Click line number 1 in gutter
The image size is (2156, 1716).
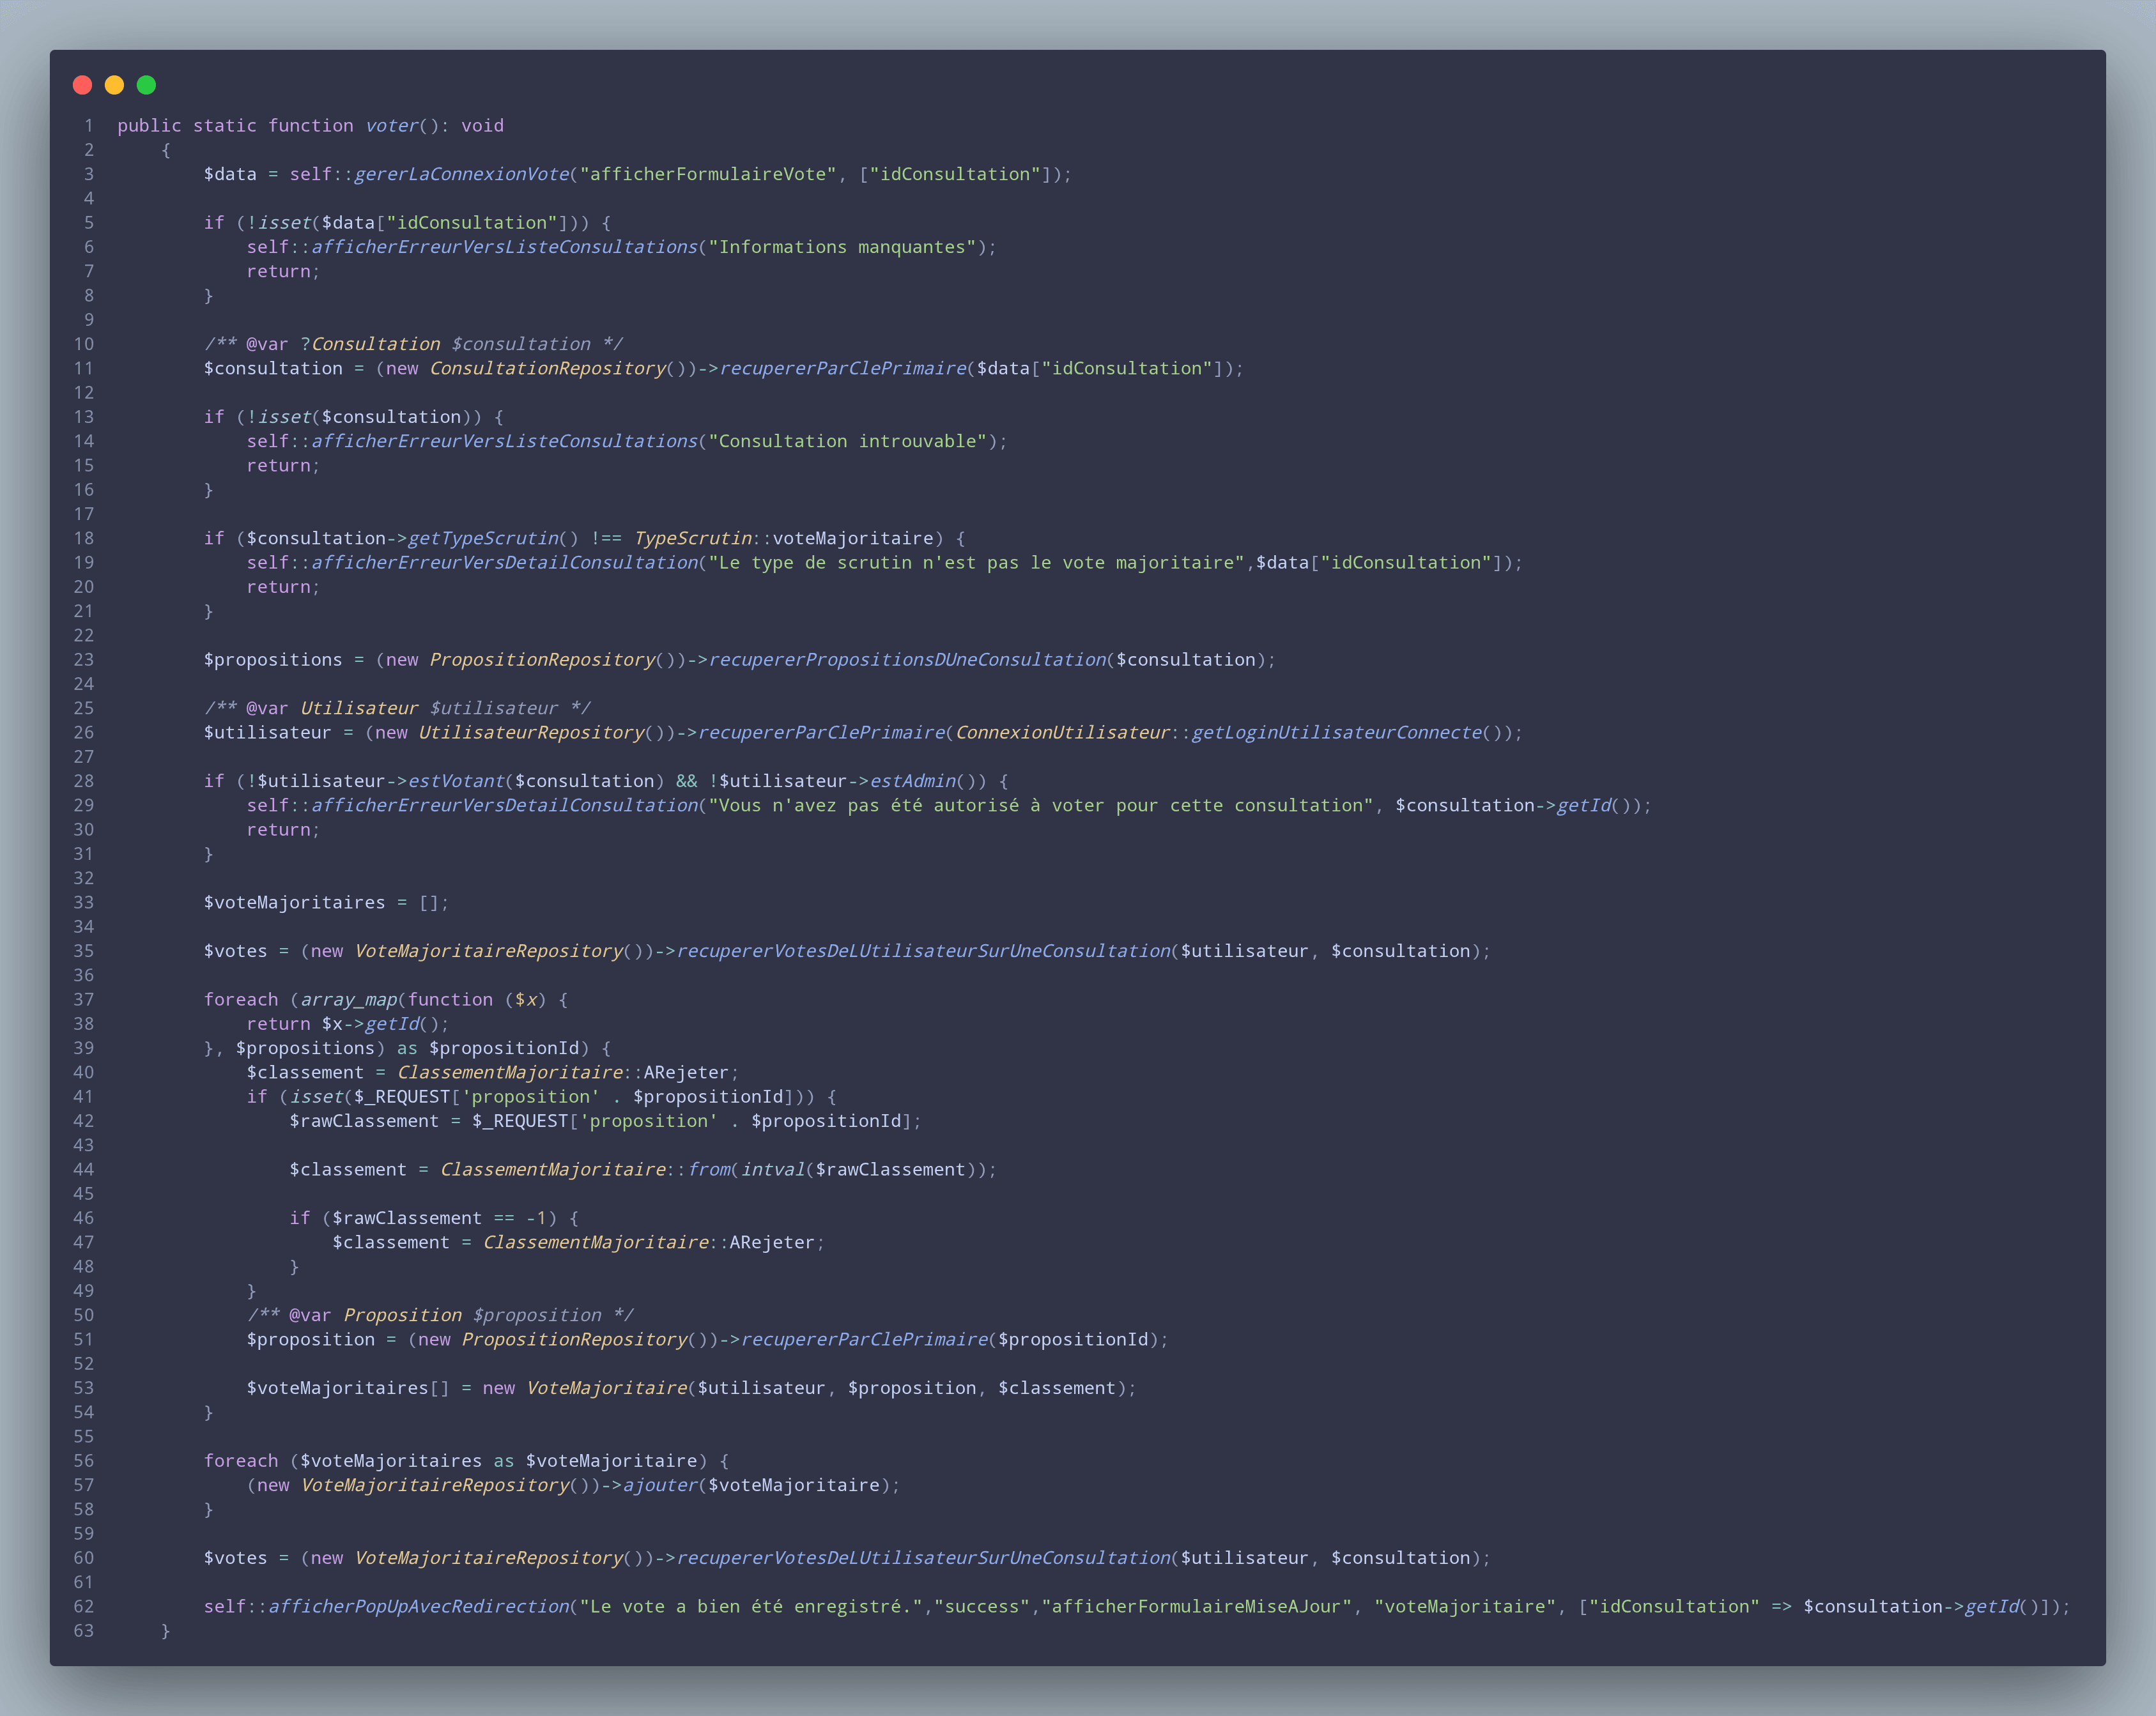point(89,126)
